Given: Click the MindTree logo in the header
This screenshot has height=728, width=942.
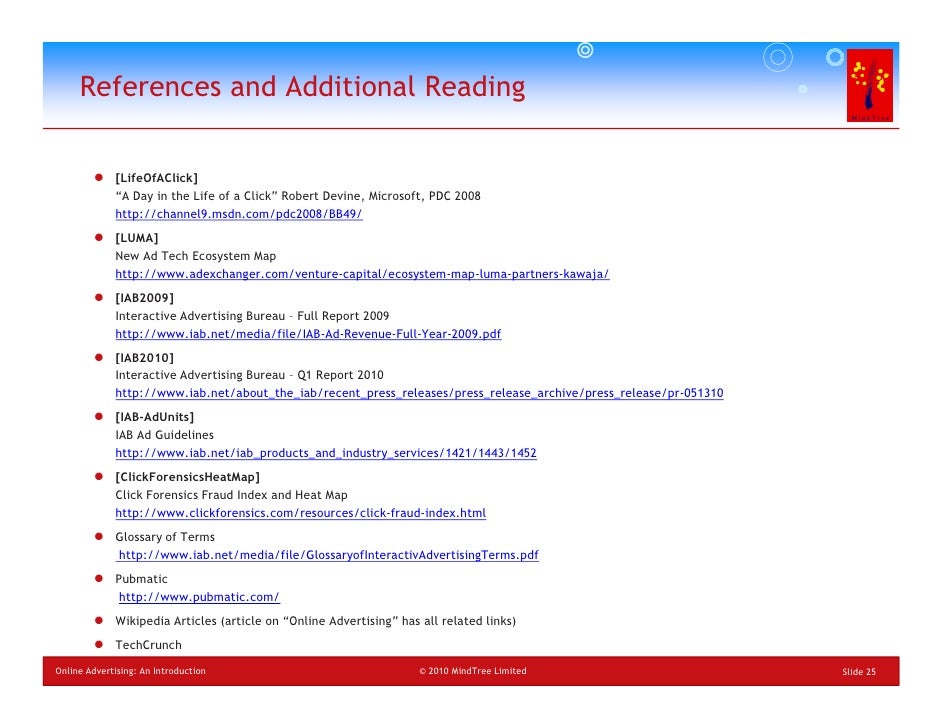Looking at the screenshot, I should click(869, 85).
